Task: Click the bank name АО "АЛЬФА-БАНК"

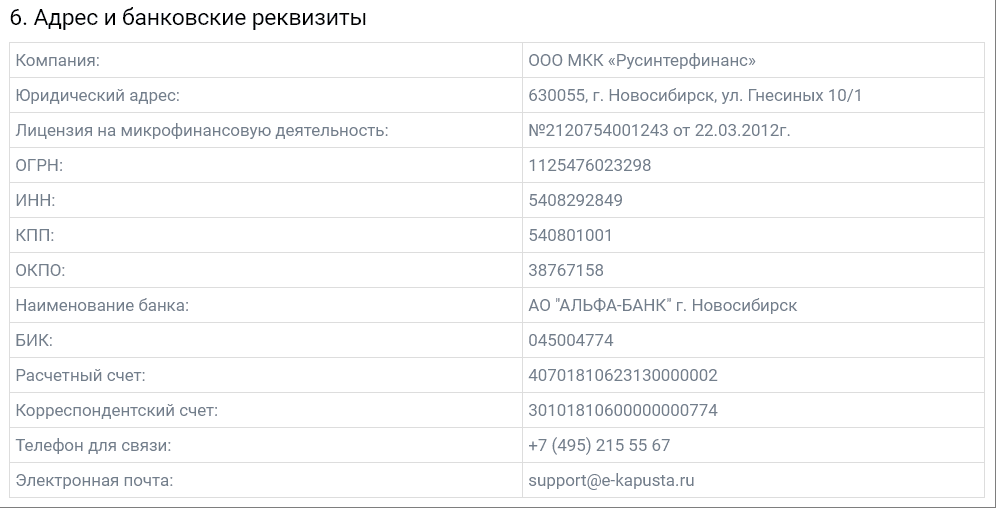Action: 662,306
